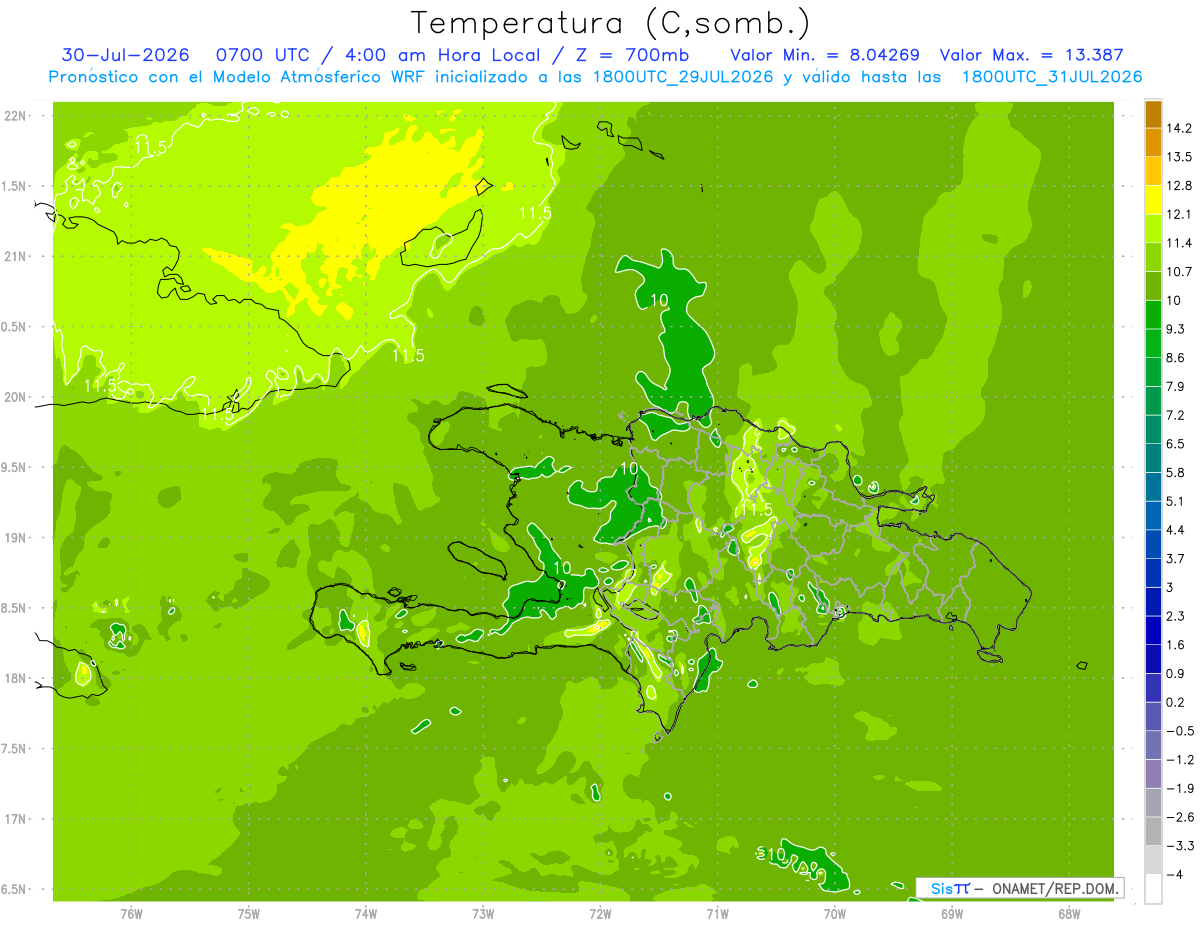Select the '20N' latitude axis label

click(x=14, y=397)
